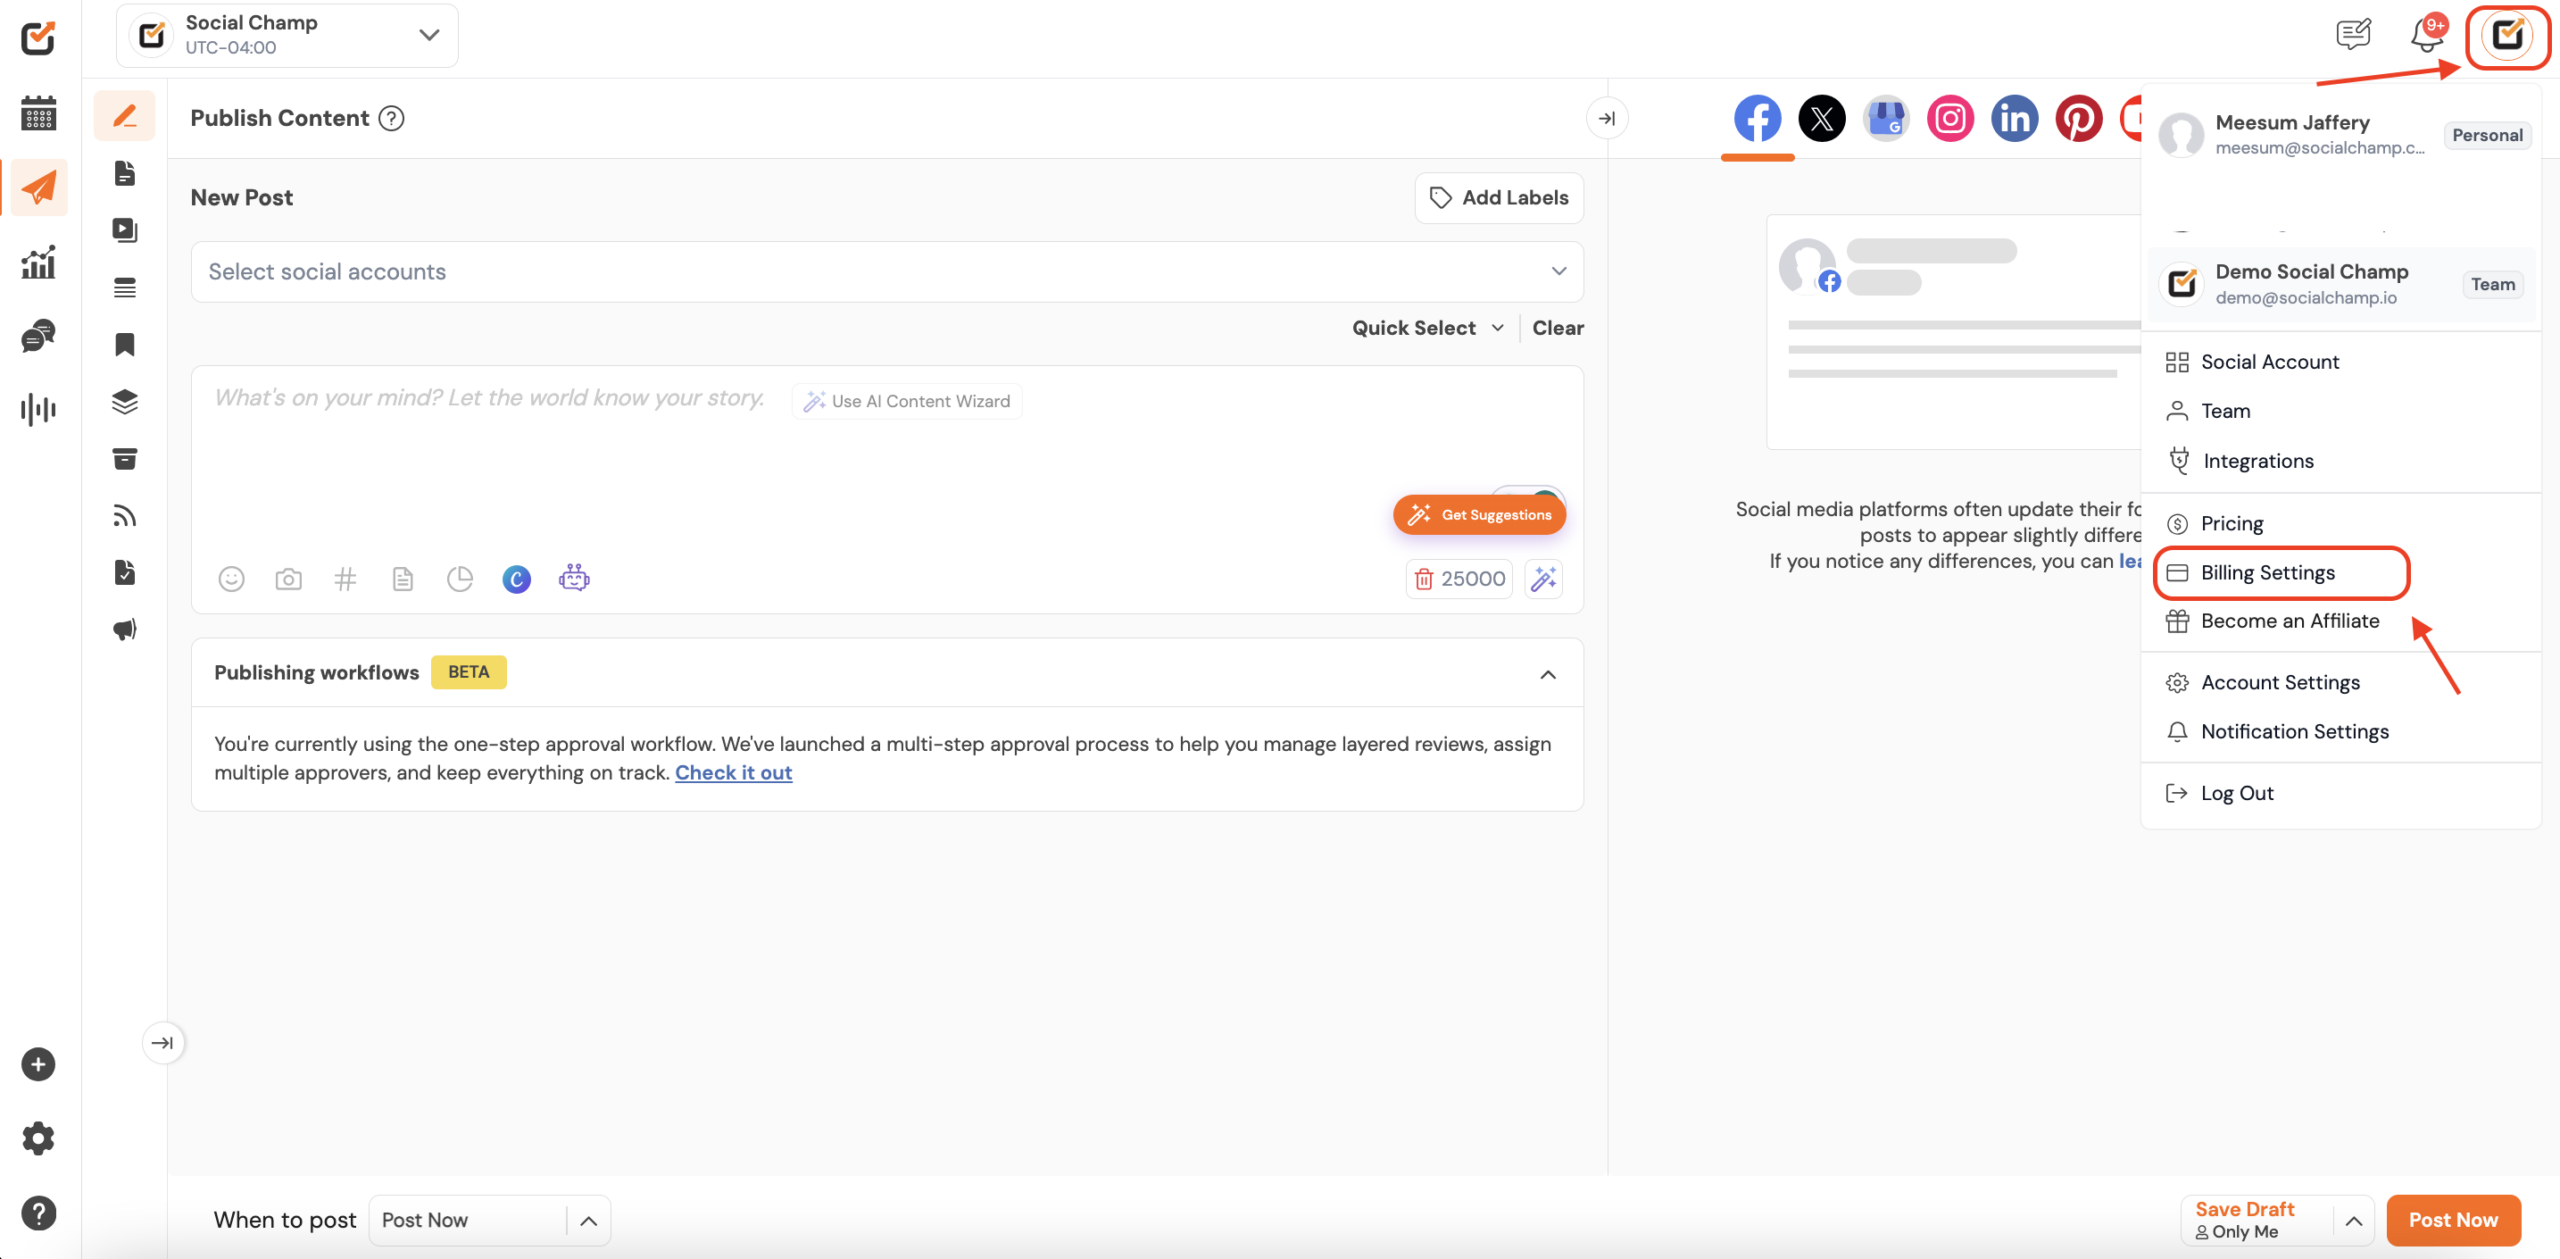Select the Pinterest platform icon
Screen dimensions: 2560x1259
[2078, 119]
